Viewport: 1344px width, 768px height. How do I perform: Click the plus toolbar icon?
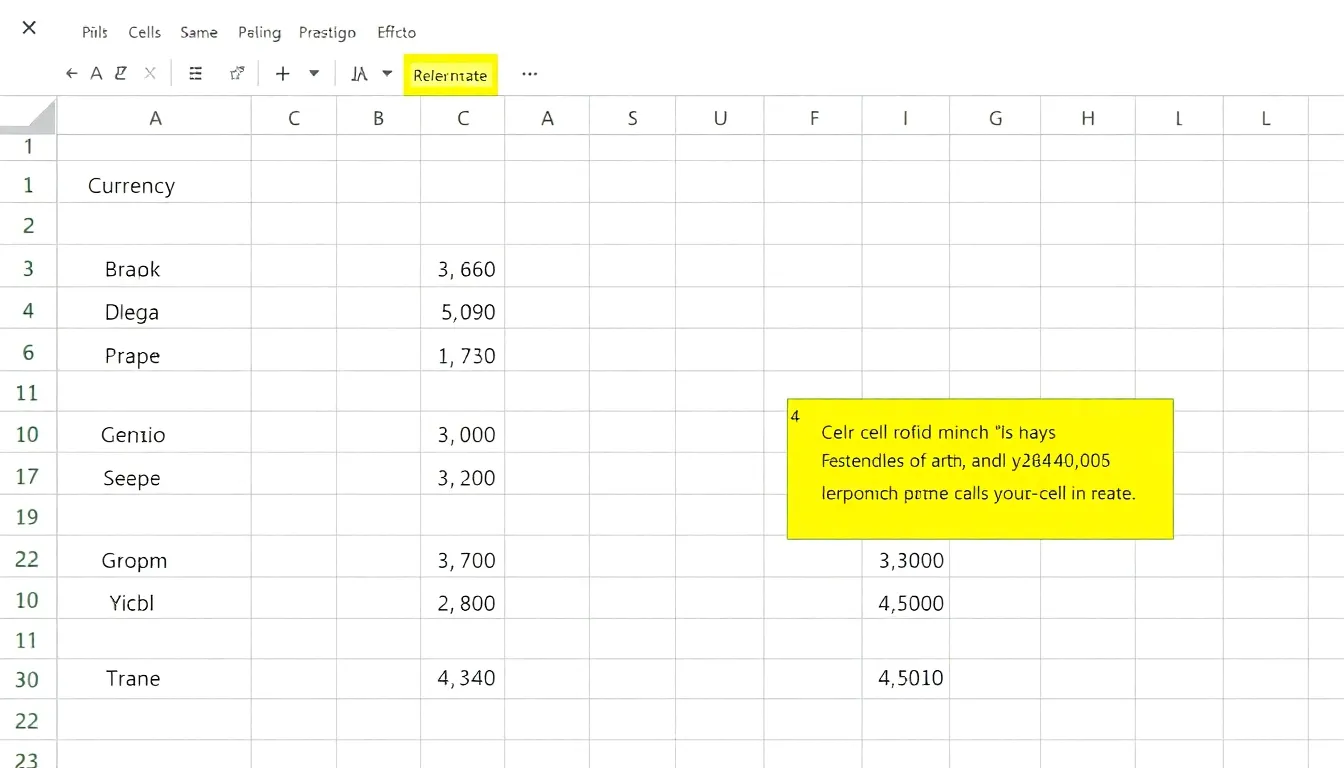(283, 74)
